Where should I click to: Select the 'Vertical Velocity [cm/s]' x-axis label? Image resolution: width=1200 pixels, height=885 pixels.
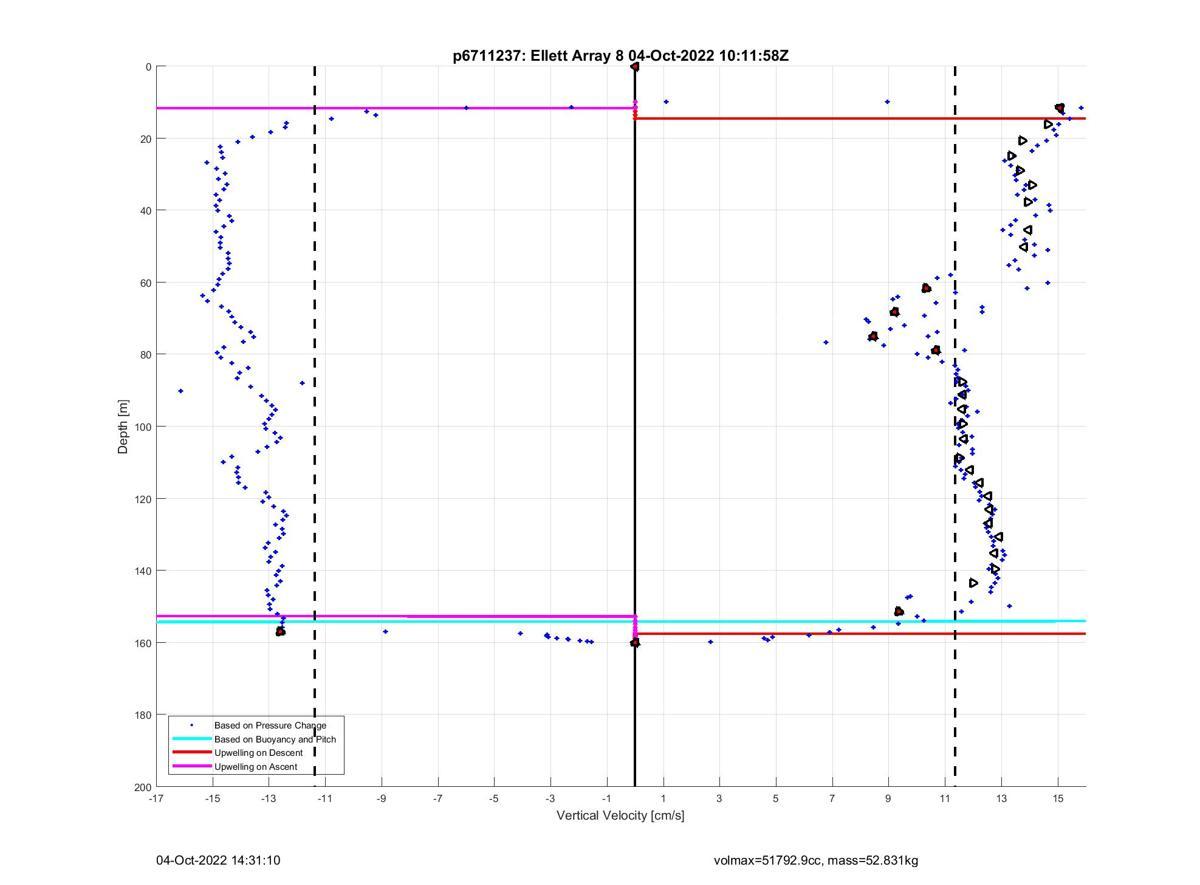pos(621,815)
